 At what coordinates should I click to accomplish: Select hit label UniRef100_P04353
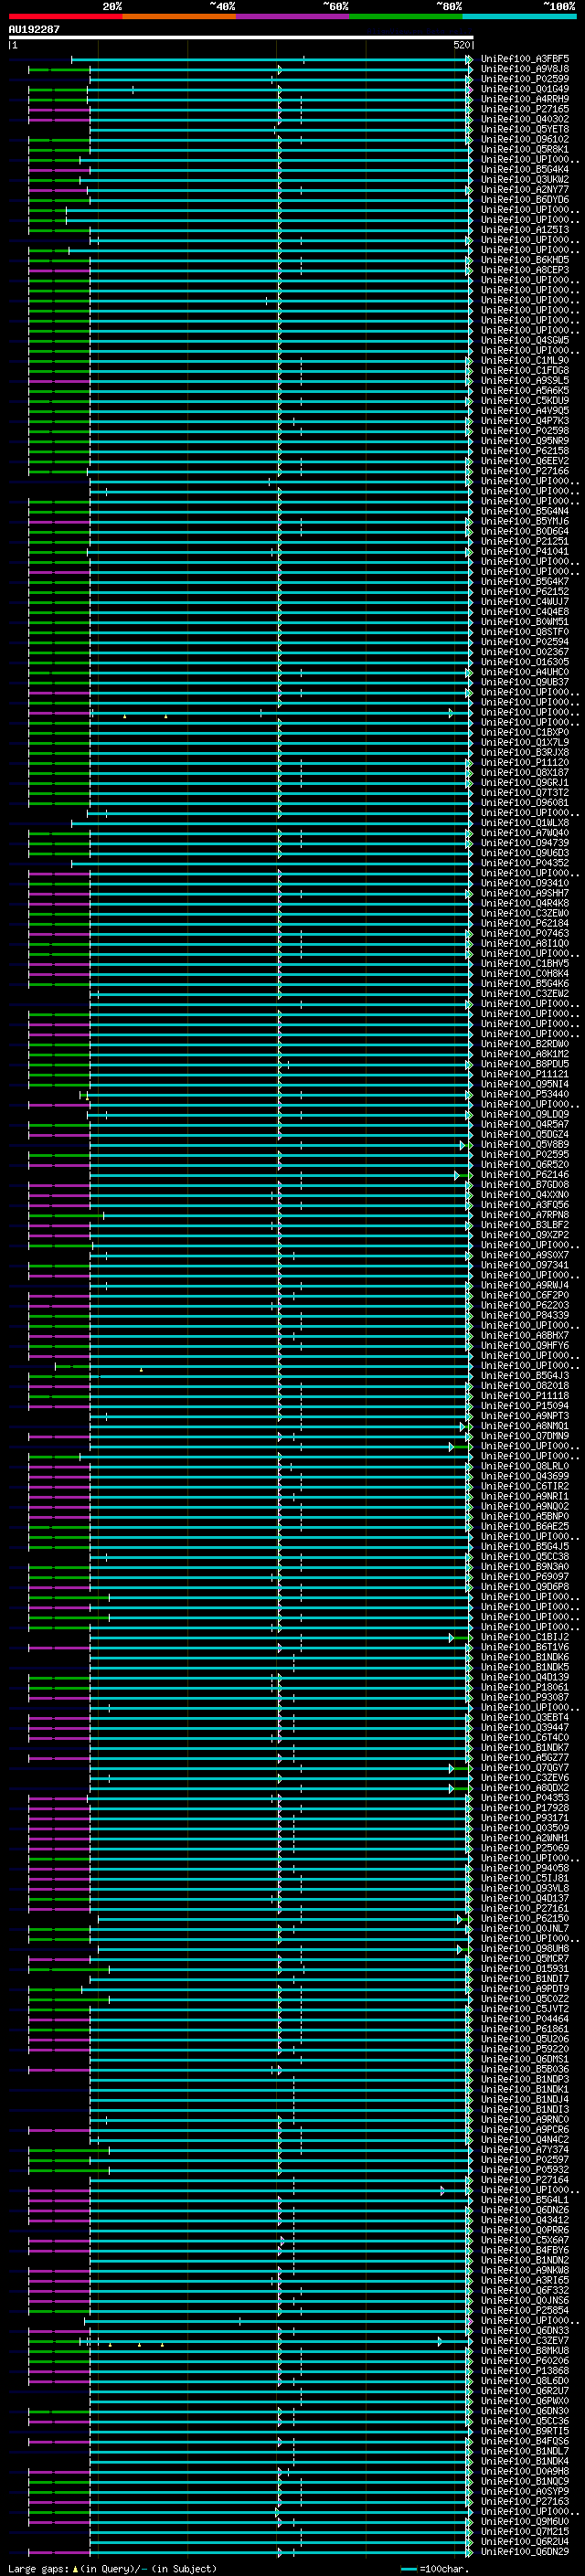[x=525, y=1798]
